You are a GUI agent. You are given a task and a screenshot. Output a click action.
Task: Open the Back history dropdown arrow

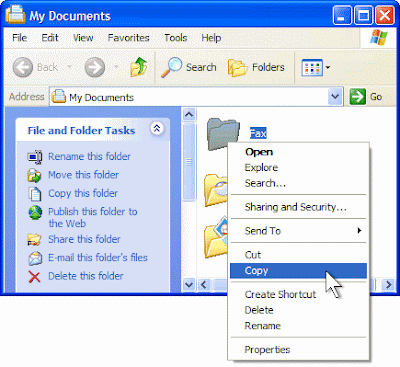69,67
